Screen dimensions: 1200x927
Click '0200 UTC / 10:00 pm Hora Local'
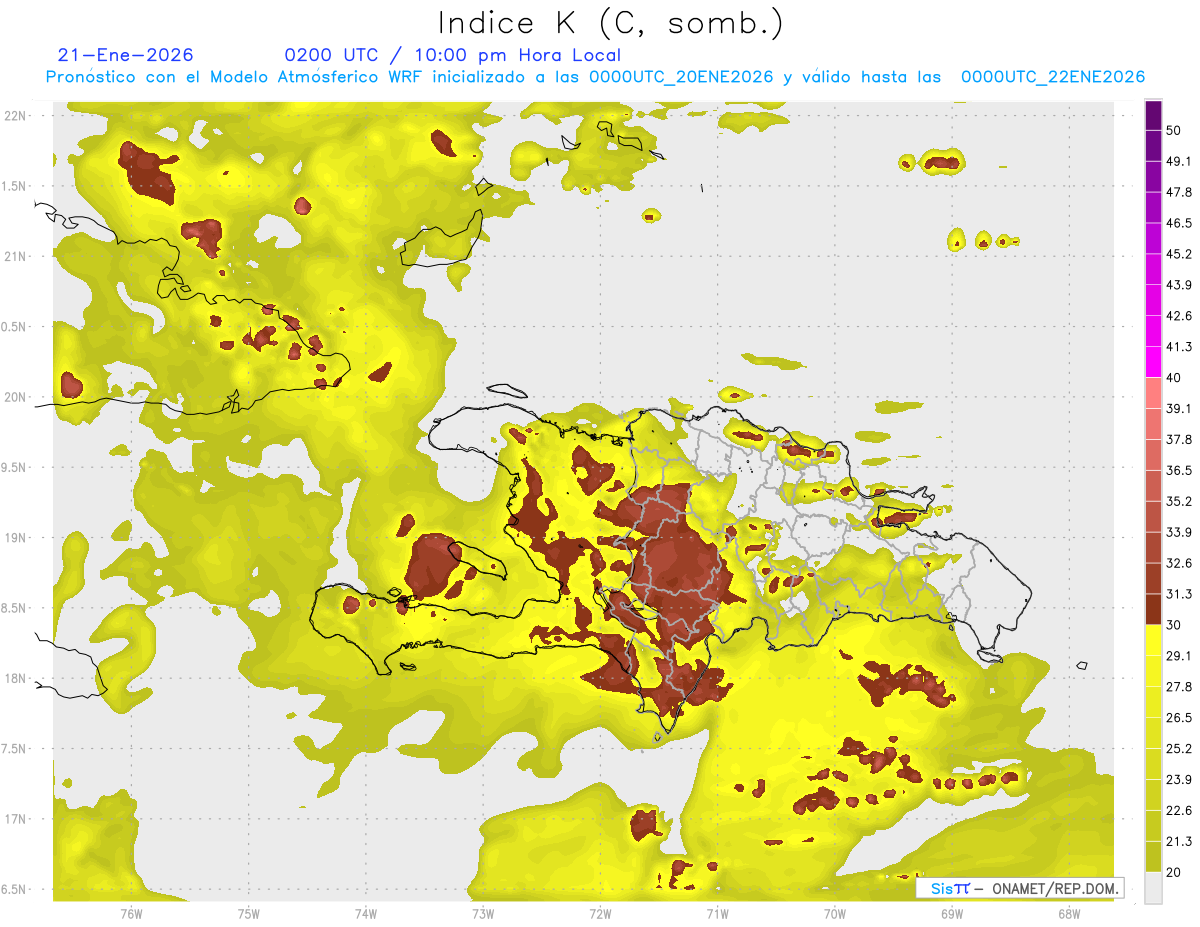453,55
